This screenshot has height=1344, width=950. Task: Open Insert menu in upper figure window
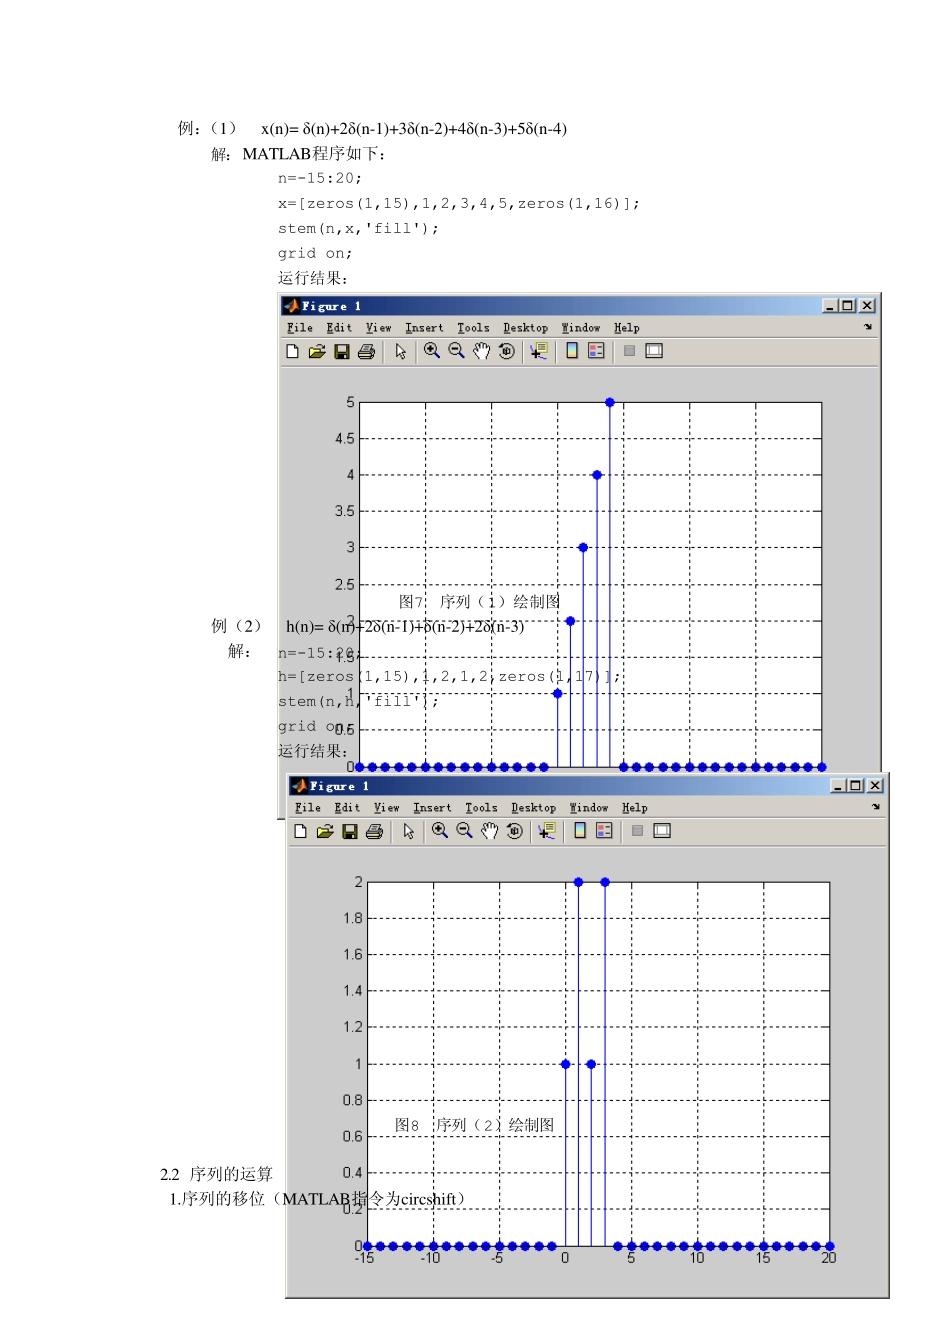(x=424, y=328)
